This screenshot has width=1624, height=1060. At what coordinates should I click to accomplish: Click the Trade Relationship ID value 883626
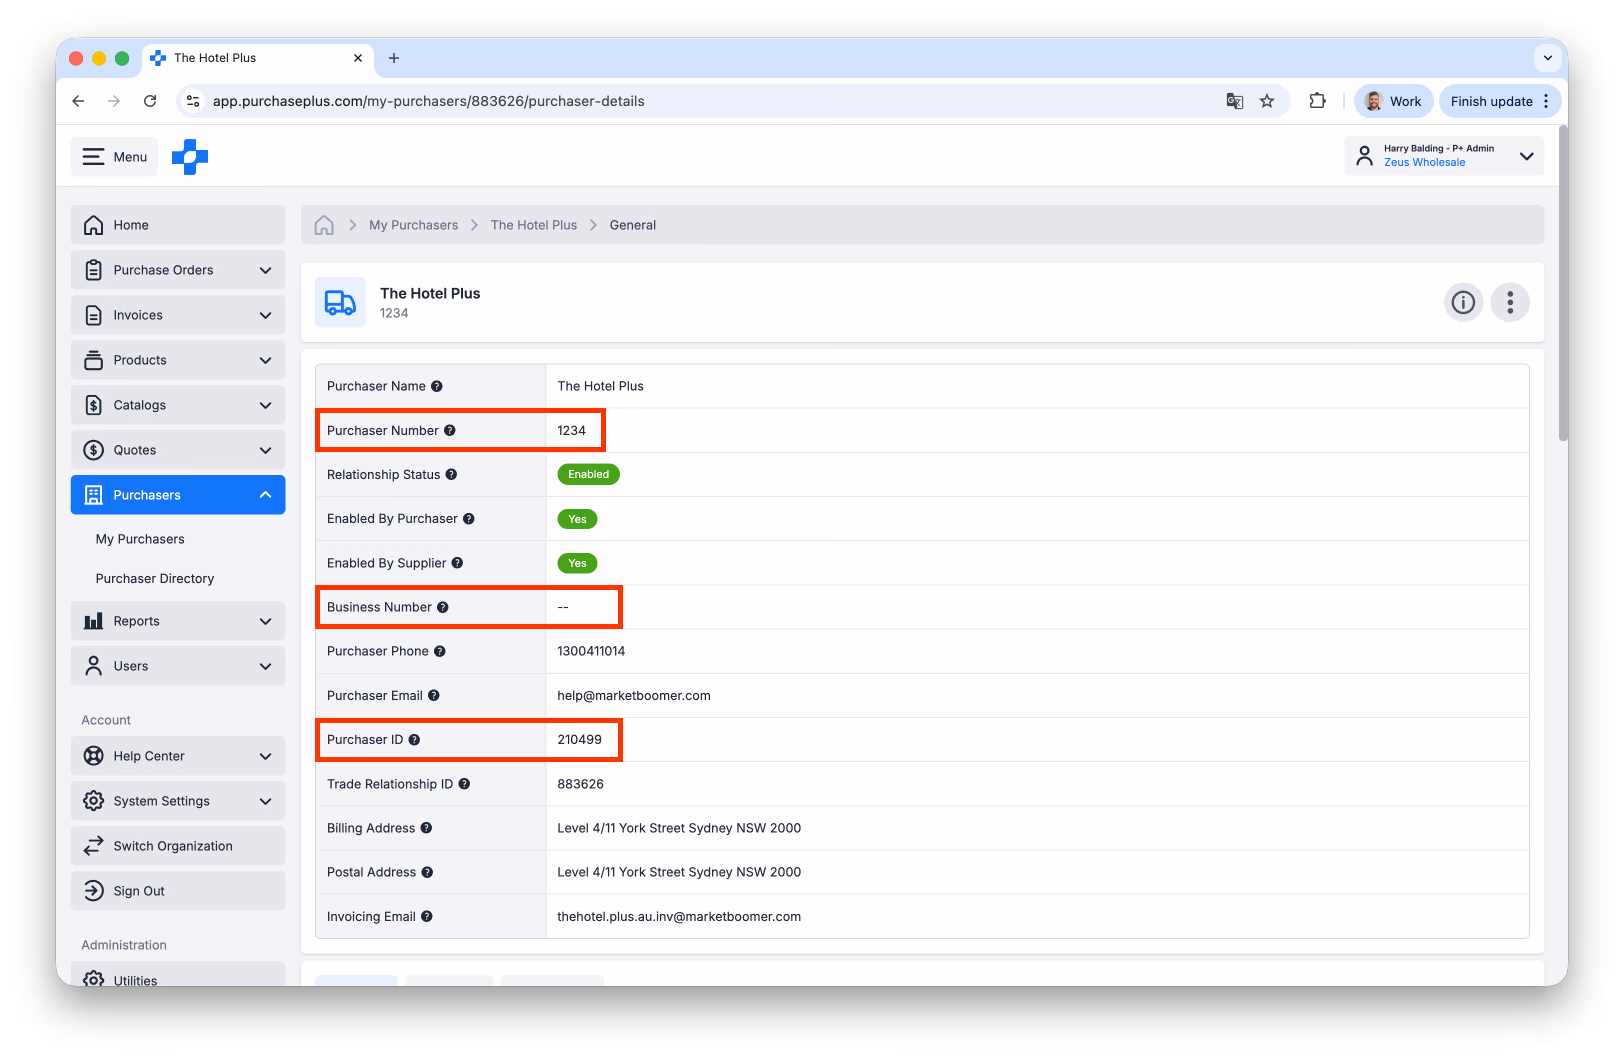pyautogui.click(x=581, y=784)
